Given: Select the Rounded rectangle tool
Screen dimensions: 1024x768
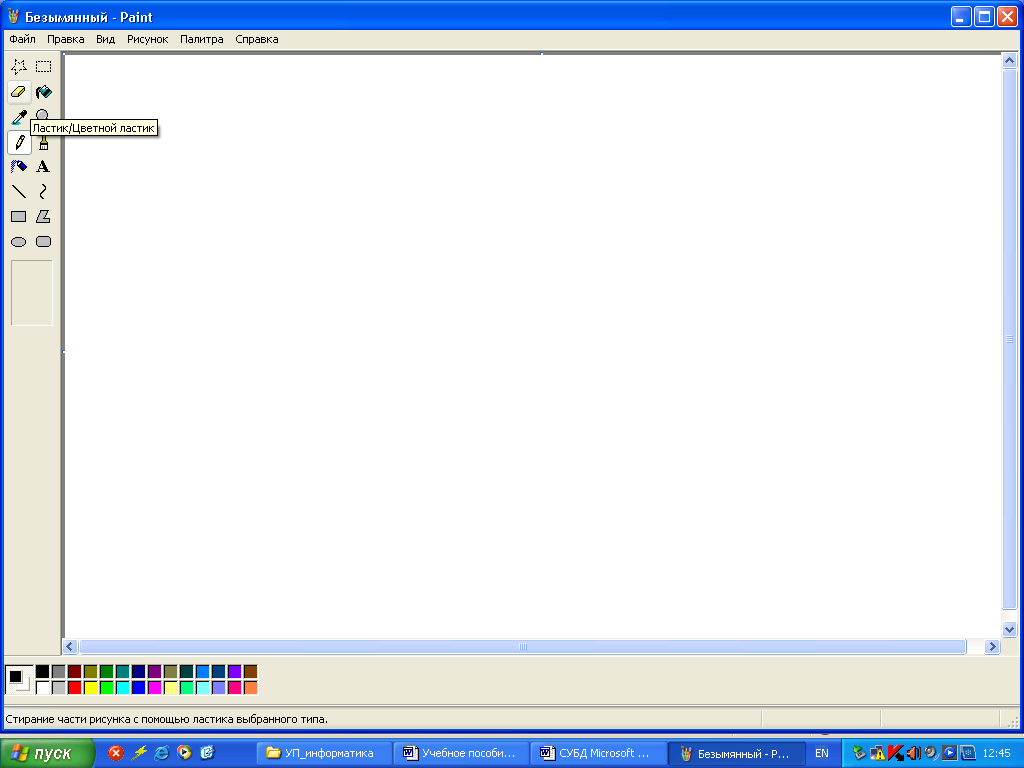Looking at the screenshot, I should 43,242.
